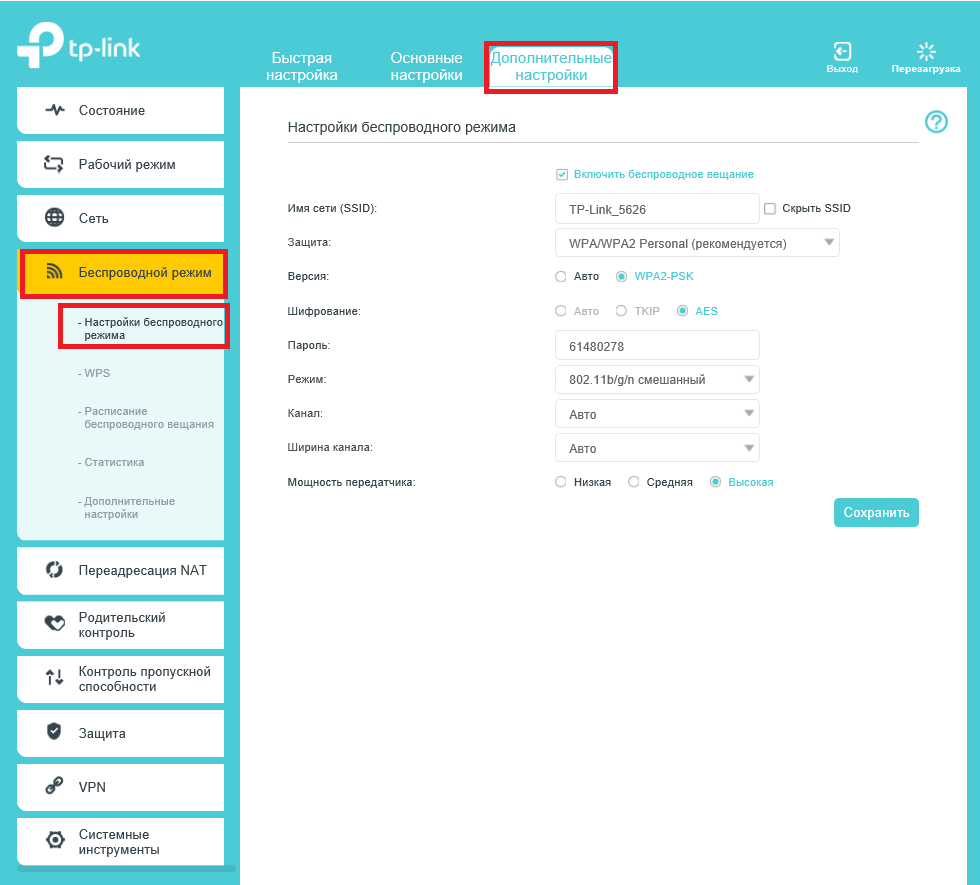
Task: Switch to Быстрая настройка tab
Action: [301, 66]
